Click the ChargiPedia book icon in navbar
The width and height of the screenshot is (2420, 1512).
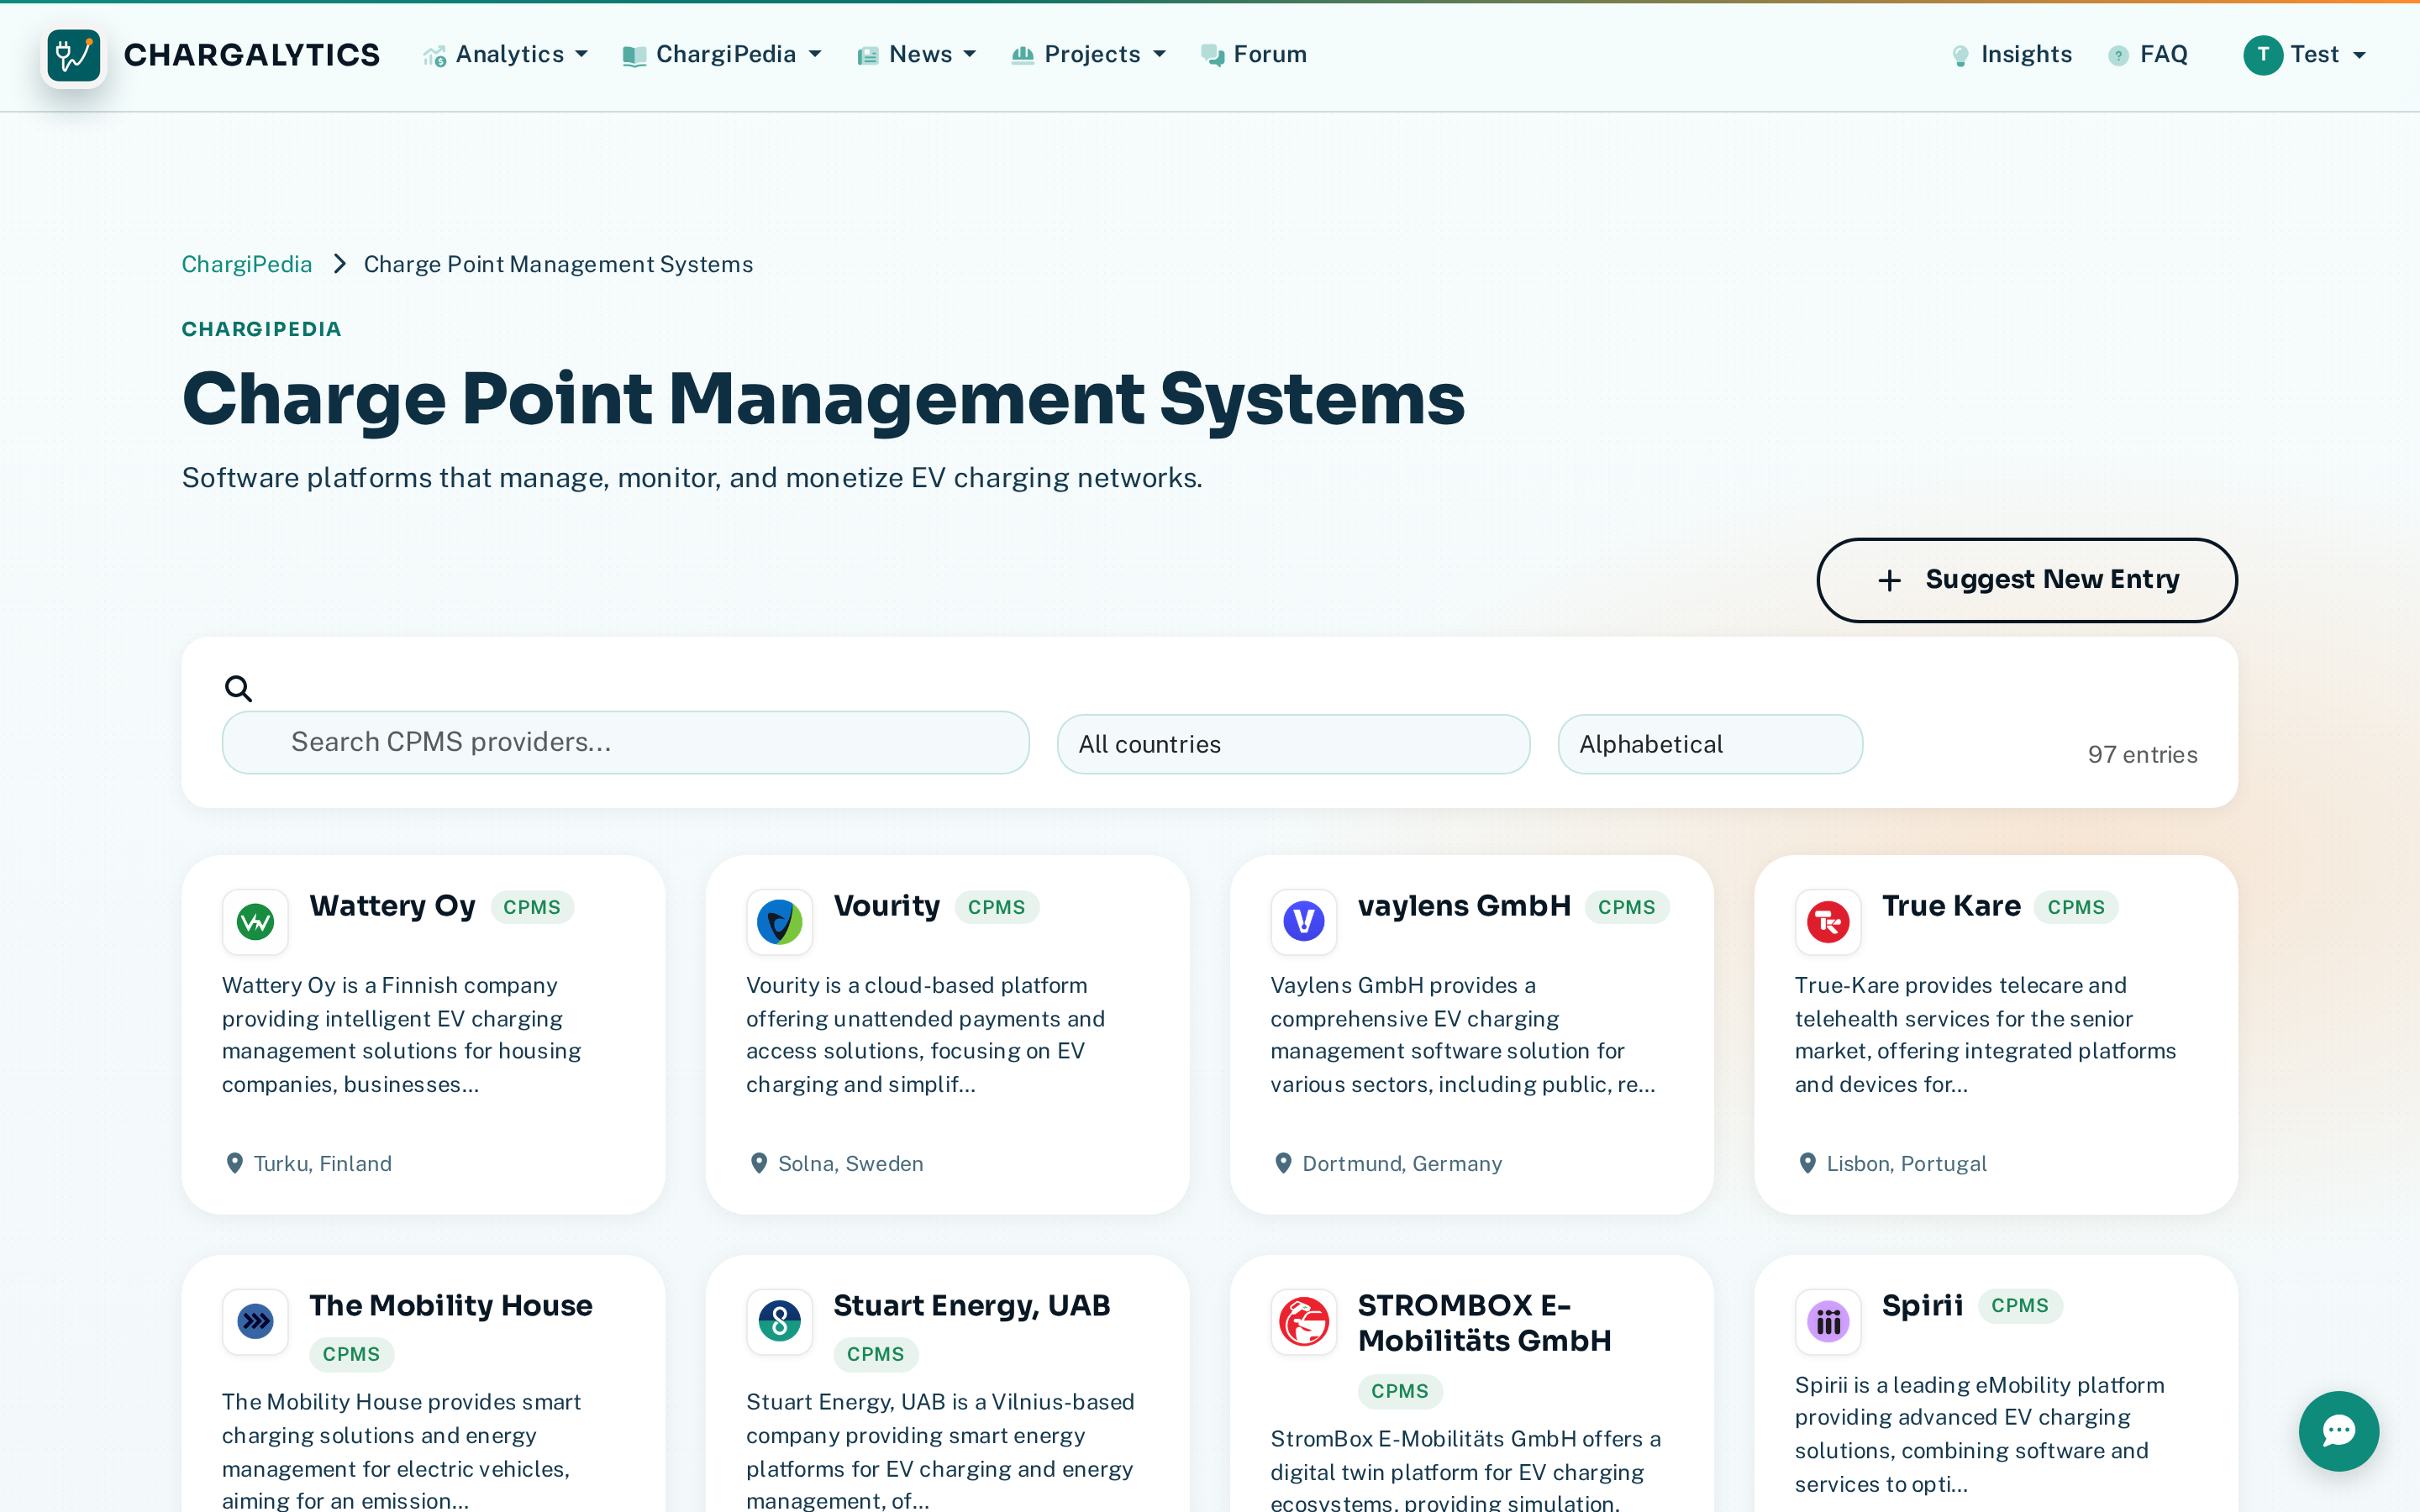(634, 56)
